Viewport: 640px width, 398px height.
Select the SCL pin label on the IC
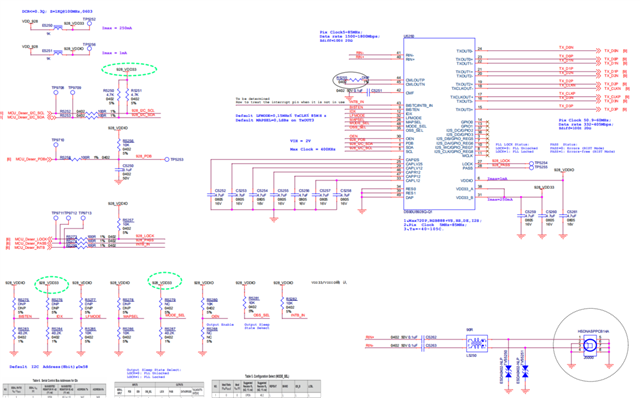click(x=409, y=151)
